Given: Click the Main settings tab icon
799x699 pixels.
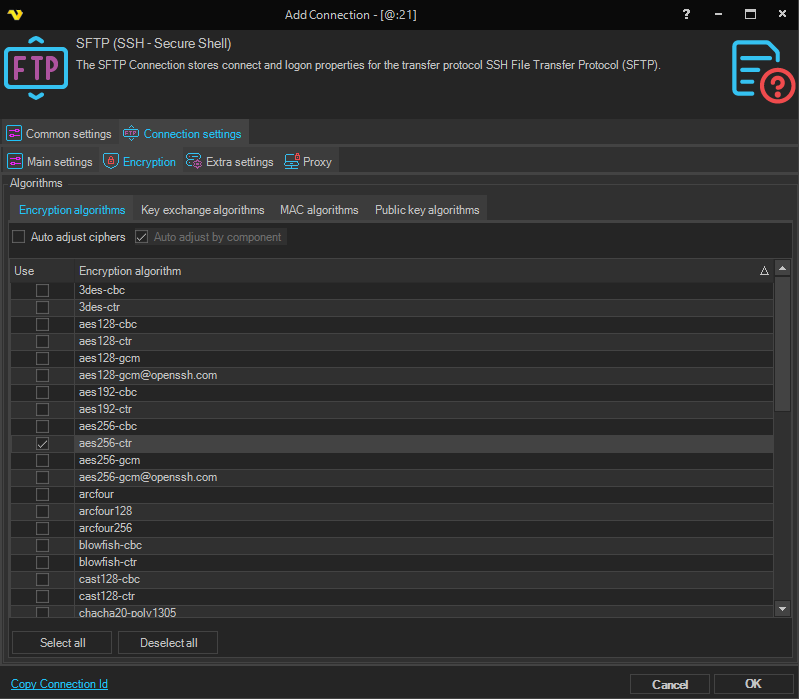Looking at the screenshot, I should point(15,162).
